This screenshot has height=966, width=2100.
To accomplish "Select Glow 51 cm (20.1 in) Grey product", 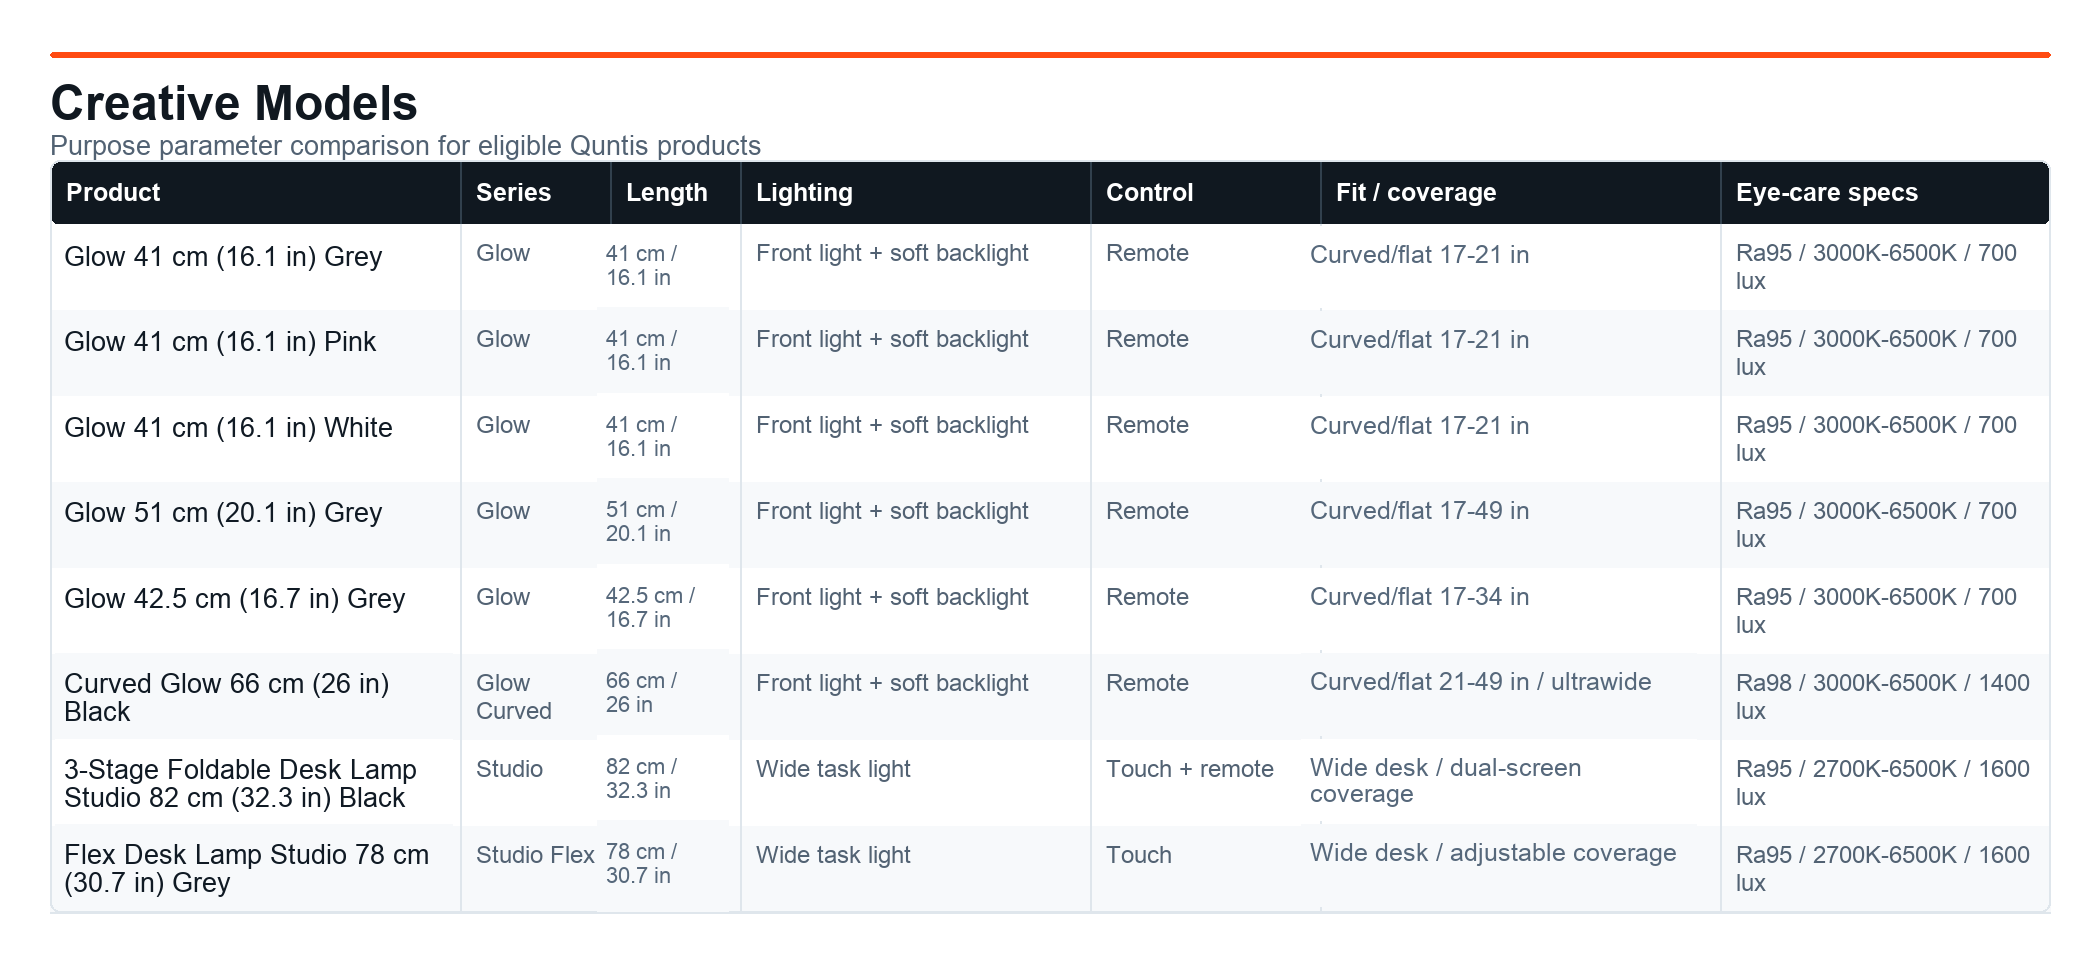I will point(223,513).
